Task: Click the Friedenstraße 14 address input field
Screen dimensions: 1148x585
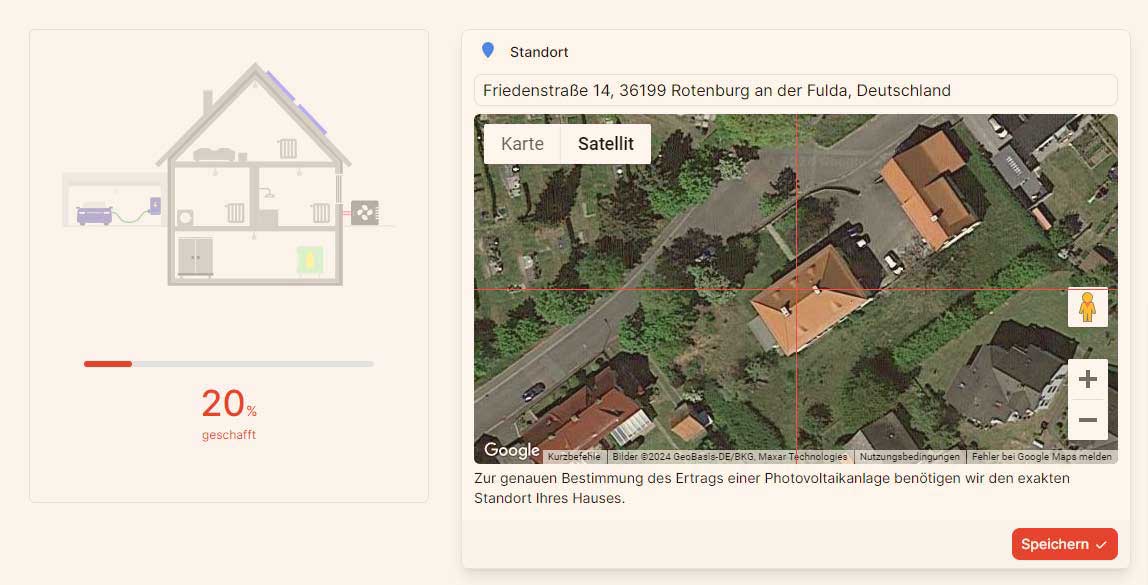Action: coord(795,90)
